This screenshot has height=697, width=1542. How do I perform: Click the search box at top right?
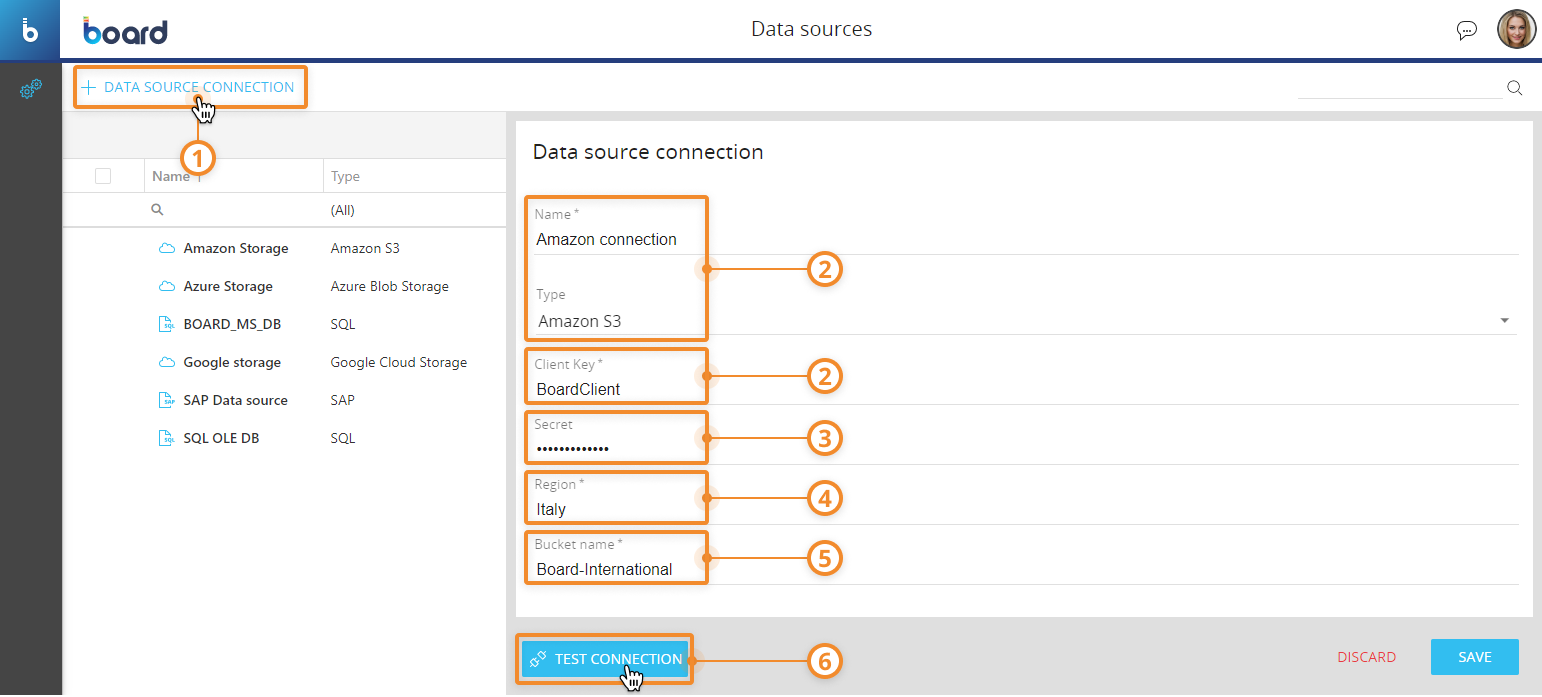(1400, 88)
